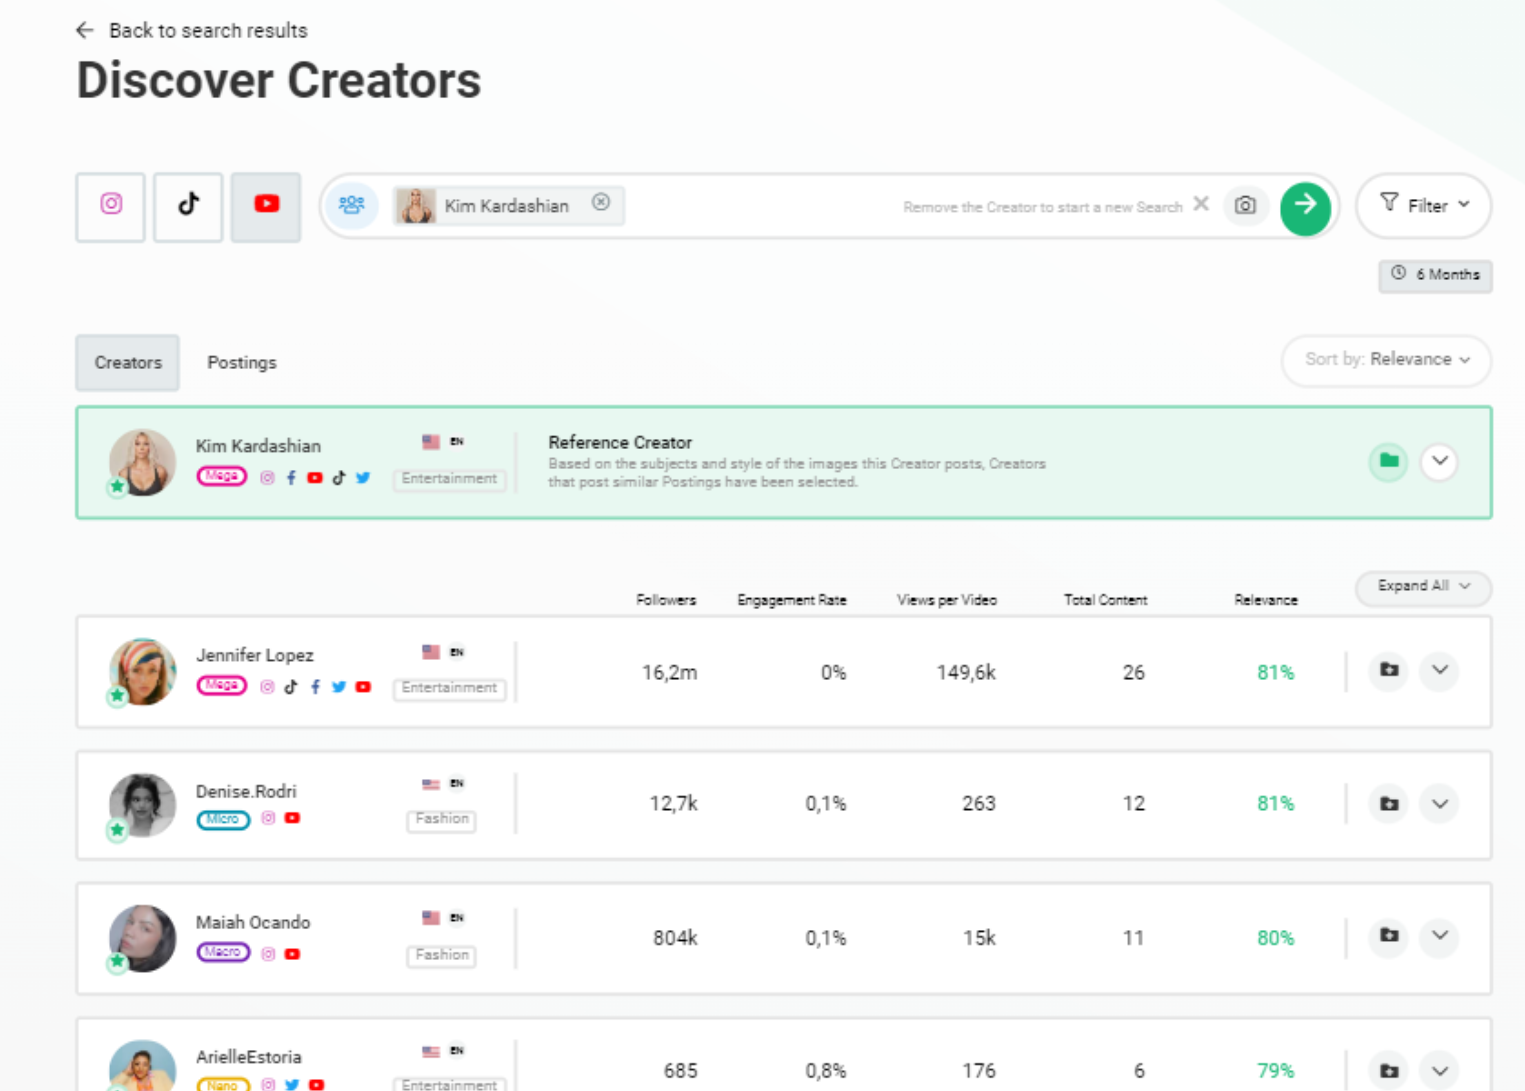The height and width of the screenshot is (1091, 1525).
Task: Open Sort by Relevance dropdown
Action: (x=1386, y=359)
